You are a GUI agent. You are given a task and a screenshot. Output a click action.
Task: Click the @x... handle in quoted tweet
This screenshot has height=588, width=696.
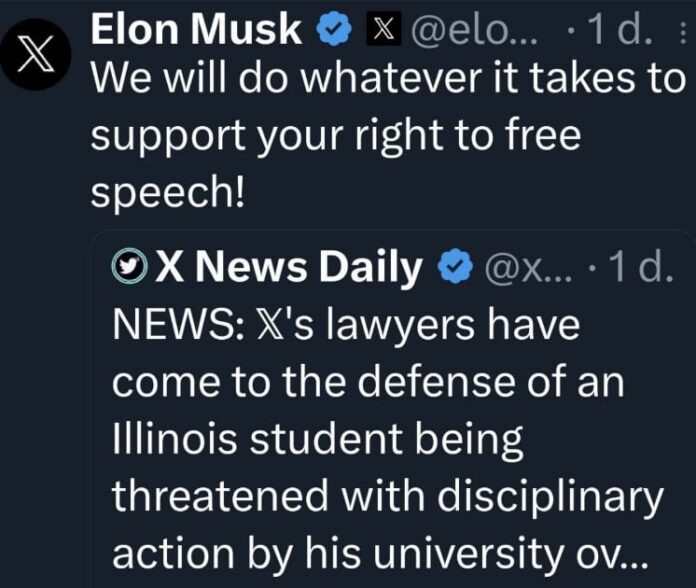click(x=525, y=267)
